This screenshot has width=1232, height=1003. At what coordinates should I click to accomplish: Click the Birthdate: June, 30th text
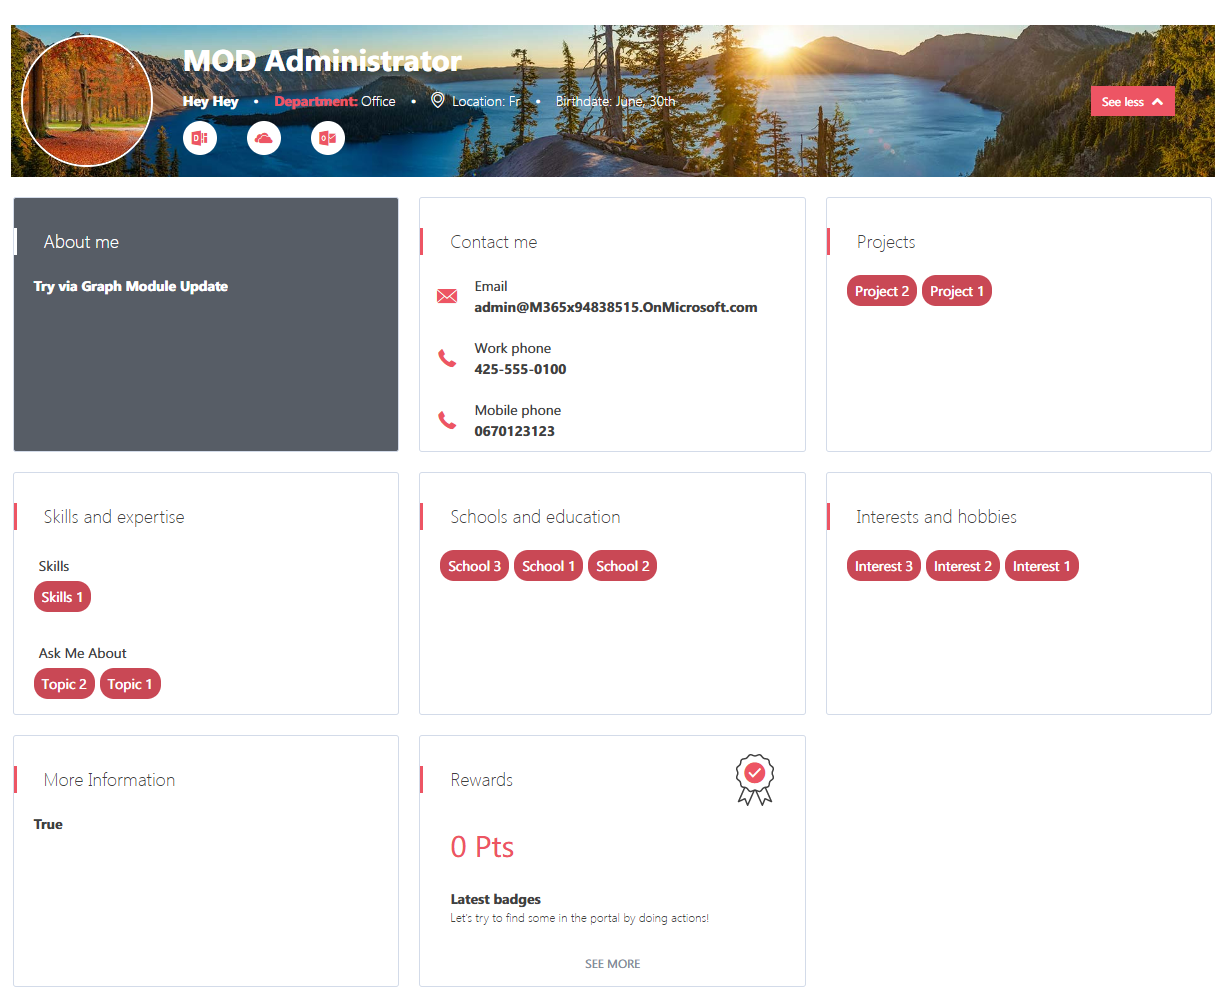tap(616, 101)
